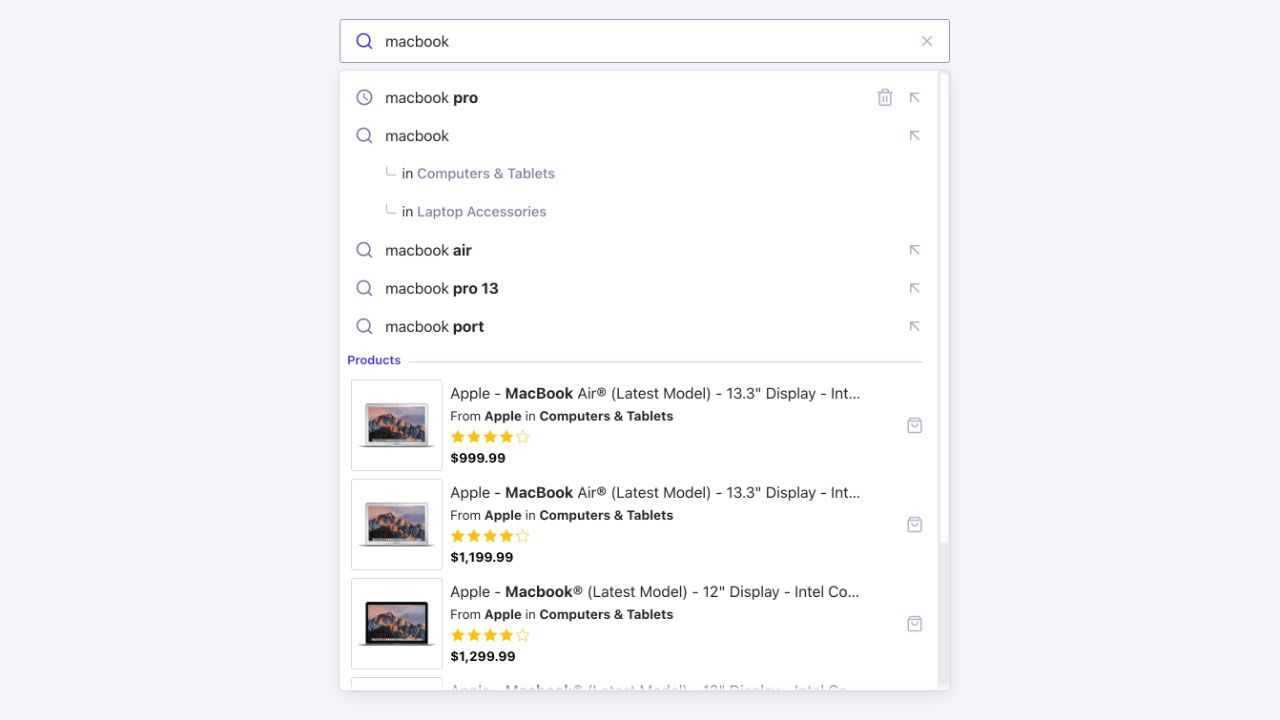Add the $999.99 MacBook Air to cart
The height and width of the screenshot is (720, 1280).
click(914, 425)
